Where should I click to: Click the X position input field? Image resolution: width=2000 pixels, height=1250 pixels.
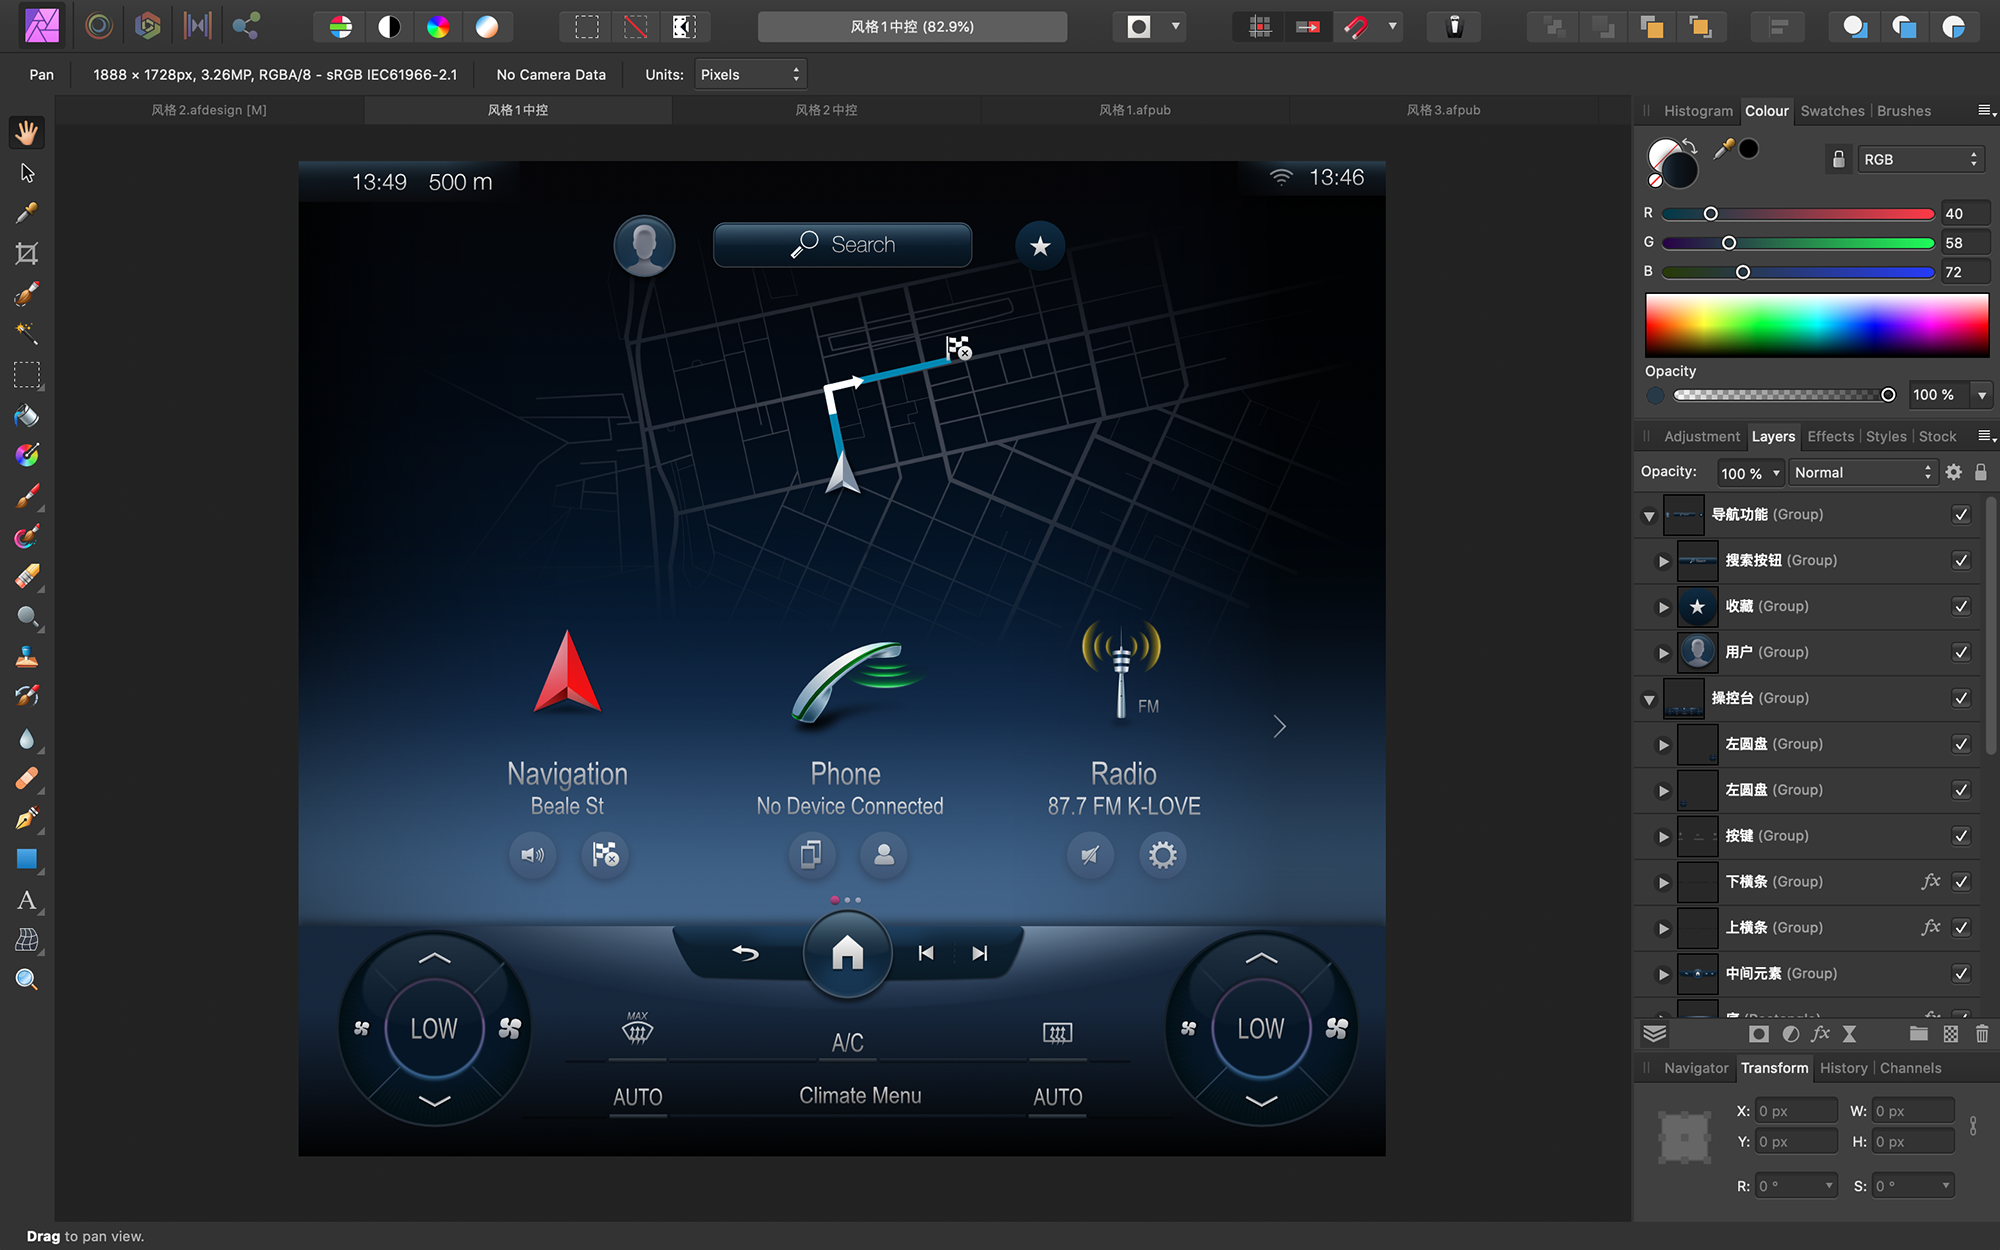coord(1795,1111)
